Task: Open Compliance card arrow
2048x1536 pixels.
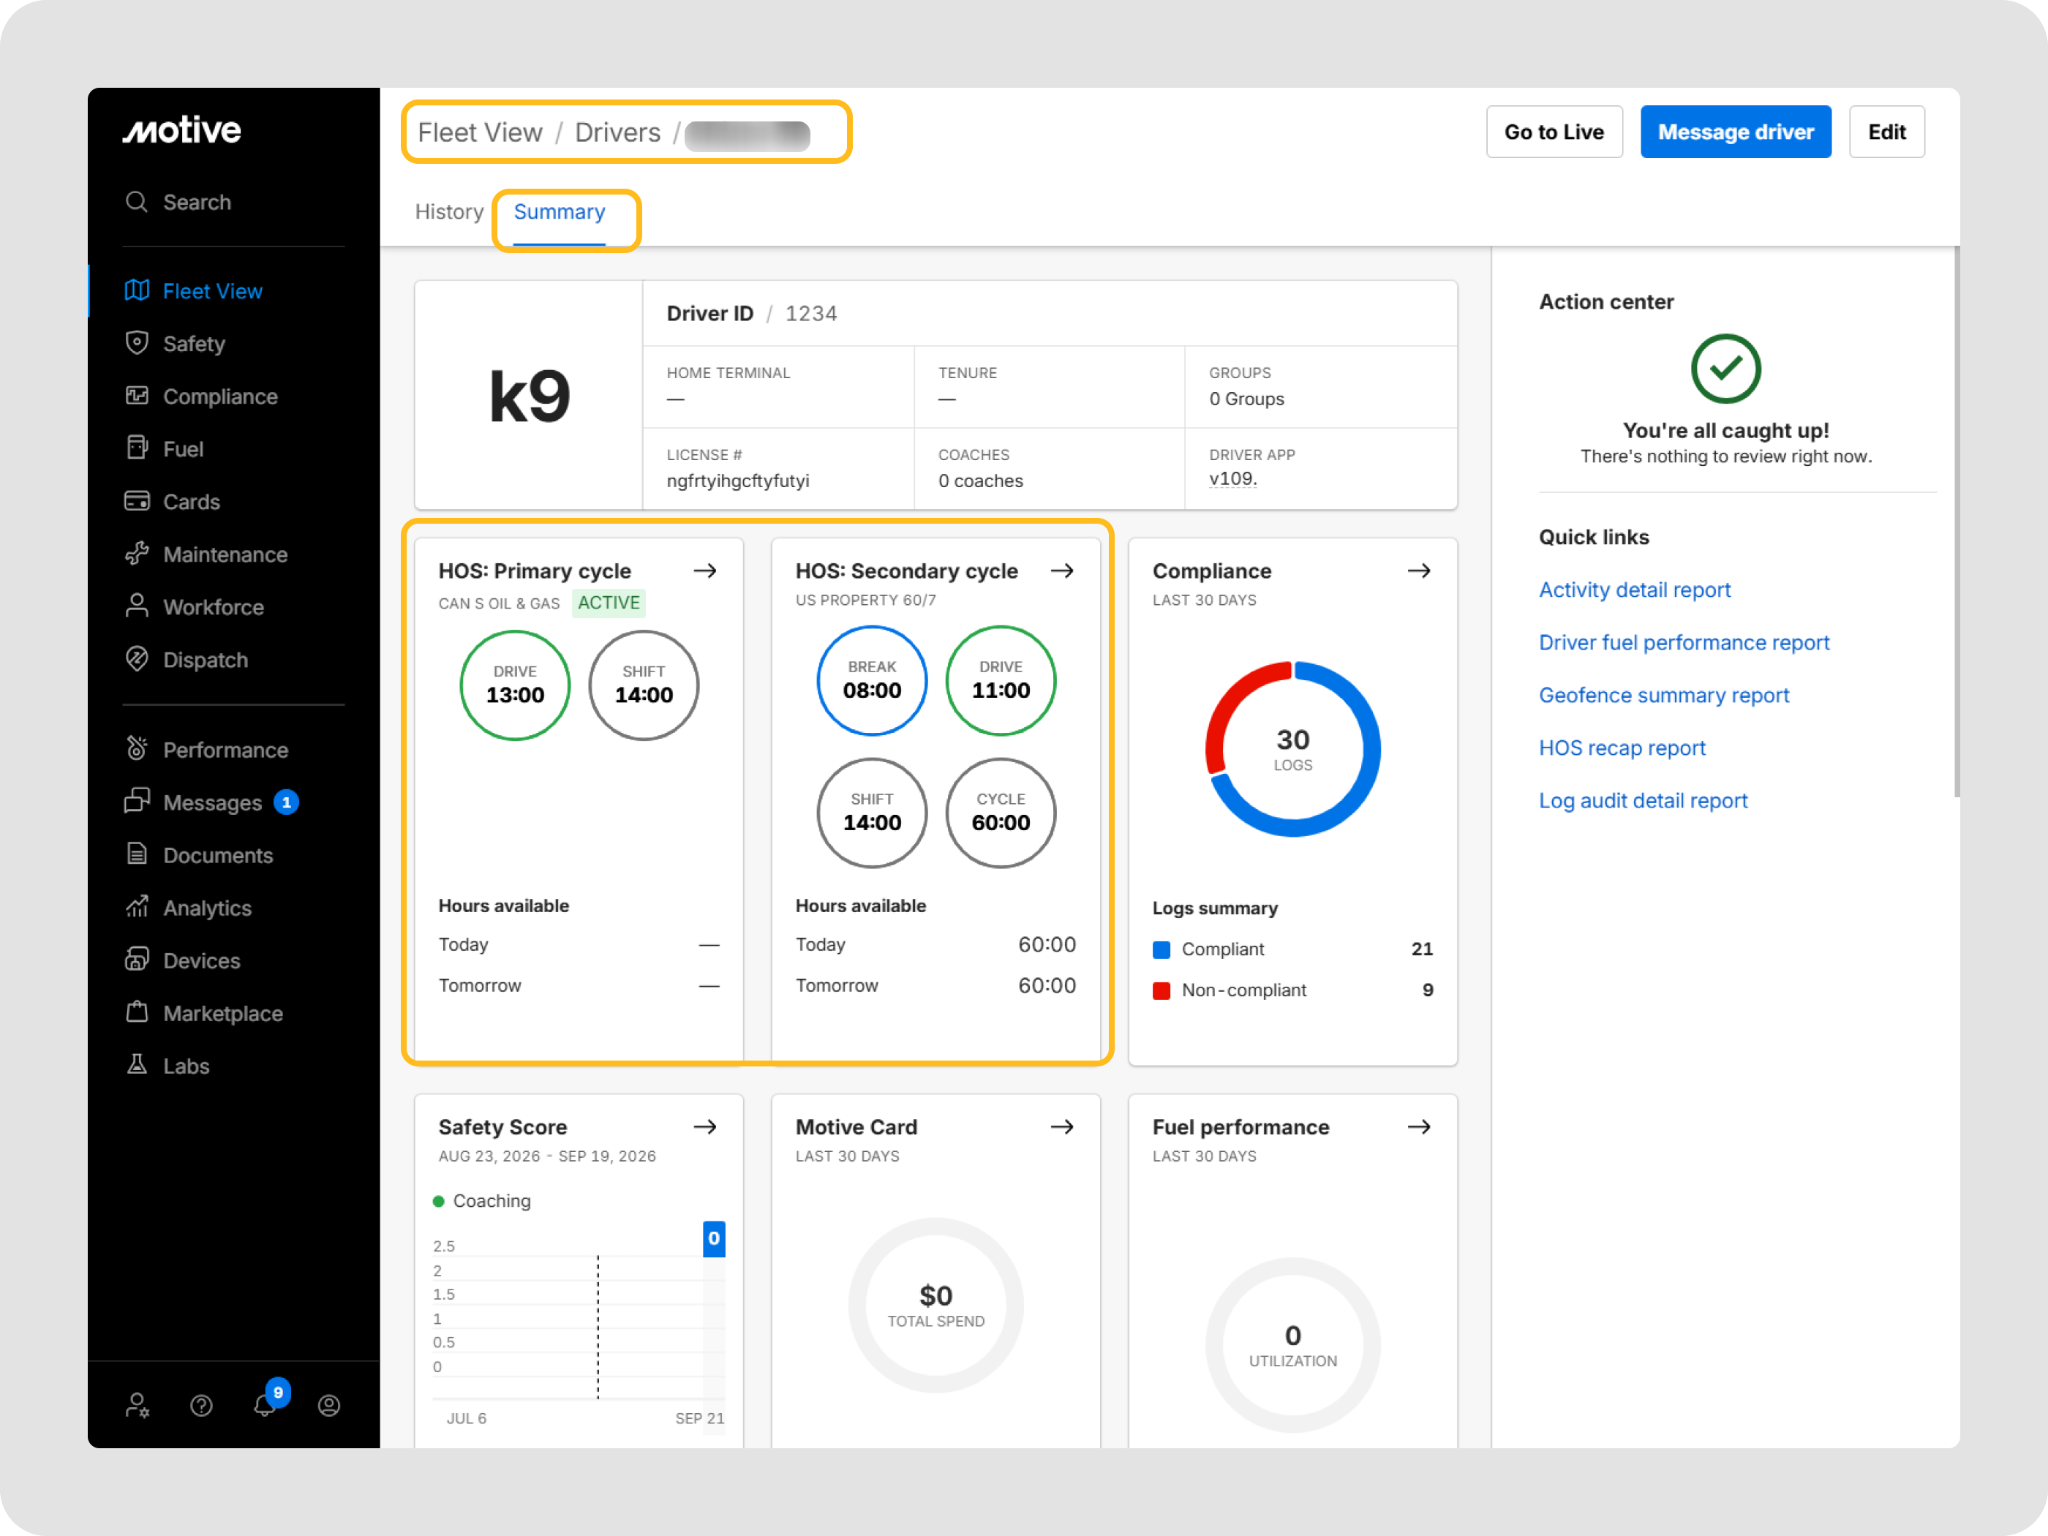Action: click(1420, 570)
